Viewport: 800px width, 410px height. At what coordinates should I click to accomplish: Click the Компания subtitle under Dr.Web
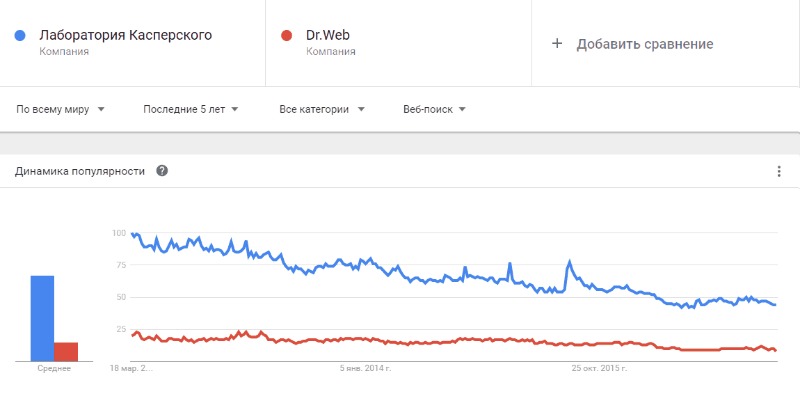pos(331,52)
